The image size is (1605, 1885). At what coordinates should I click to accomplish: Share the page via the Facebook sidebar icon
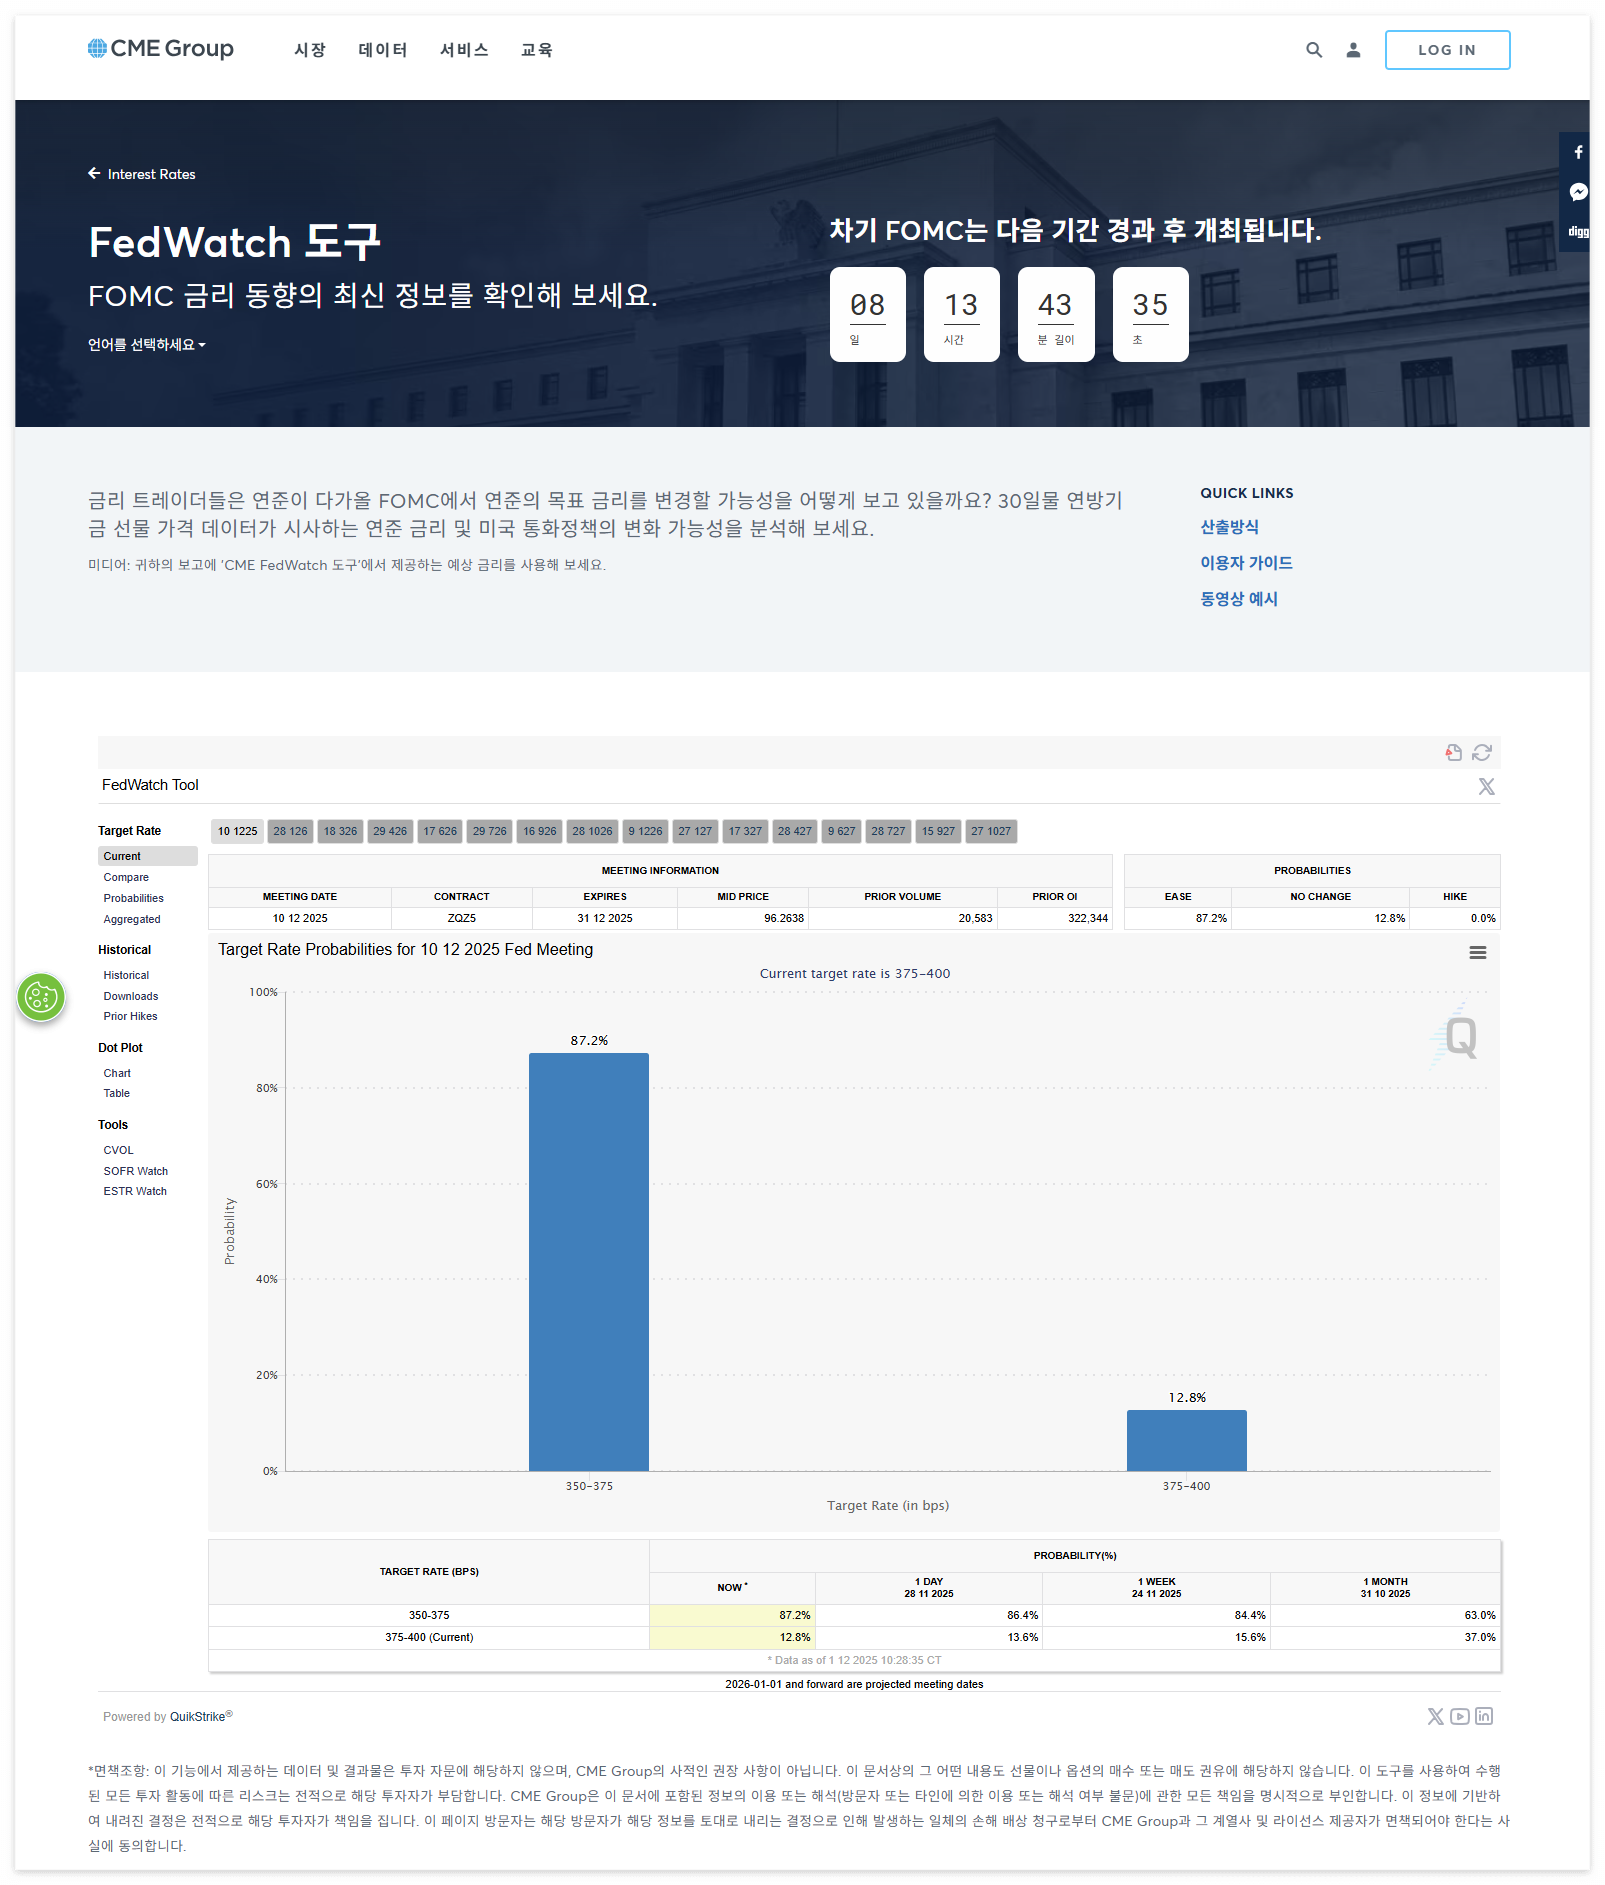point(1577,152)
